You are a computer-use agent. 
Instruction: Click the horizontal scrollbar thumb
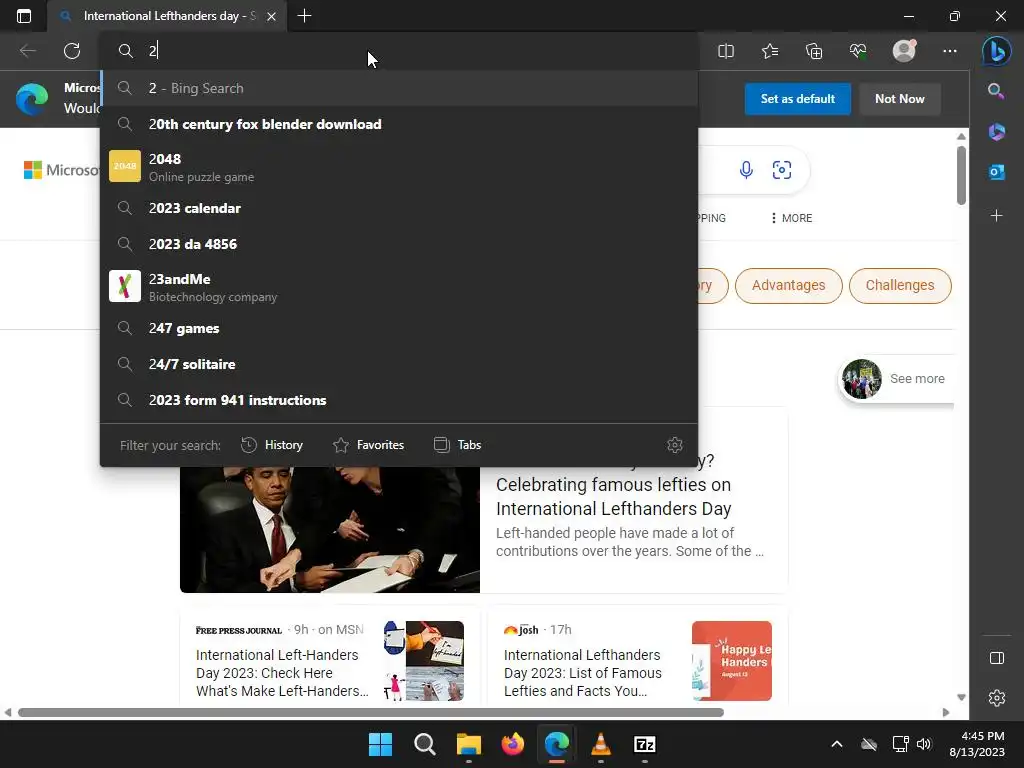tap(370, 712)
